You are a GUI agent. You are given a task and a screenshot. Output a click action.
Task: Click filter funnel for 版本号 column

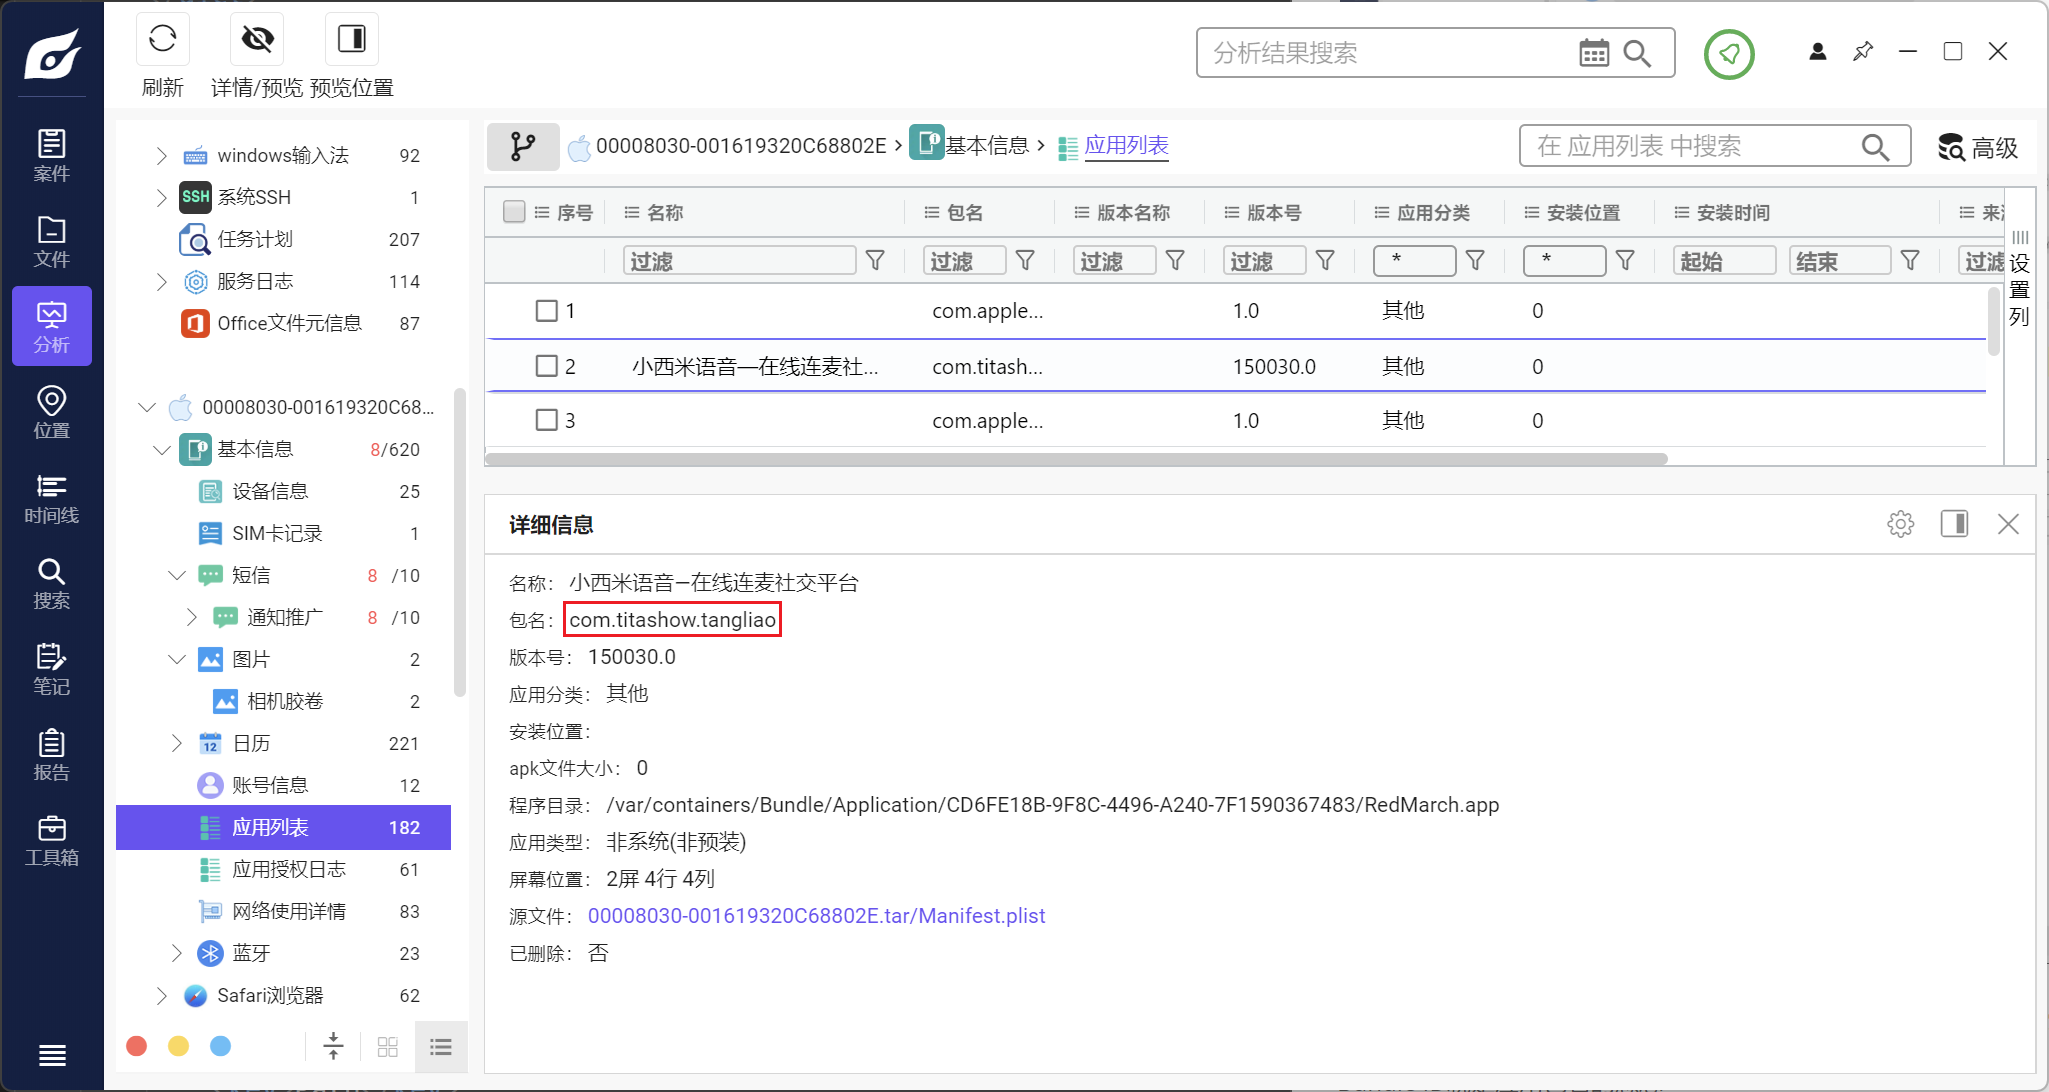(x=1325, y=261)
